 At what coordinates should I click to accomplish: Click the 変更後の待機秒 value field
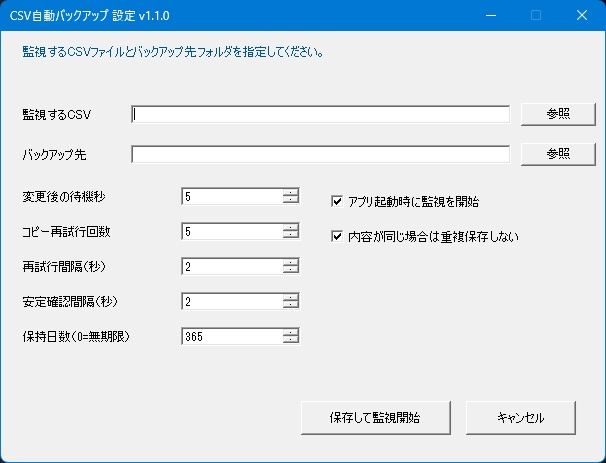(232, 196)
